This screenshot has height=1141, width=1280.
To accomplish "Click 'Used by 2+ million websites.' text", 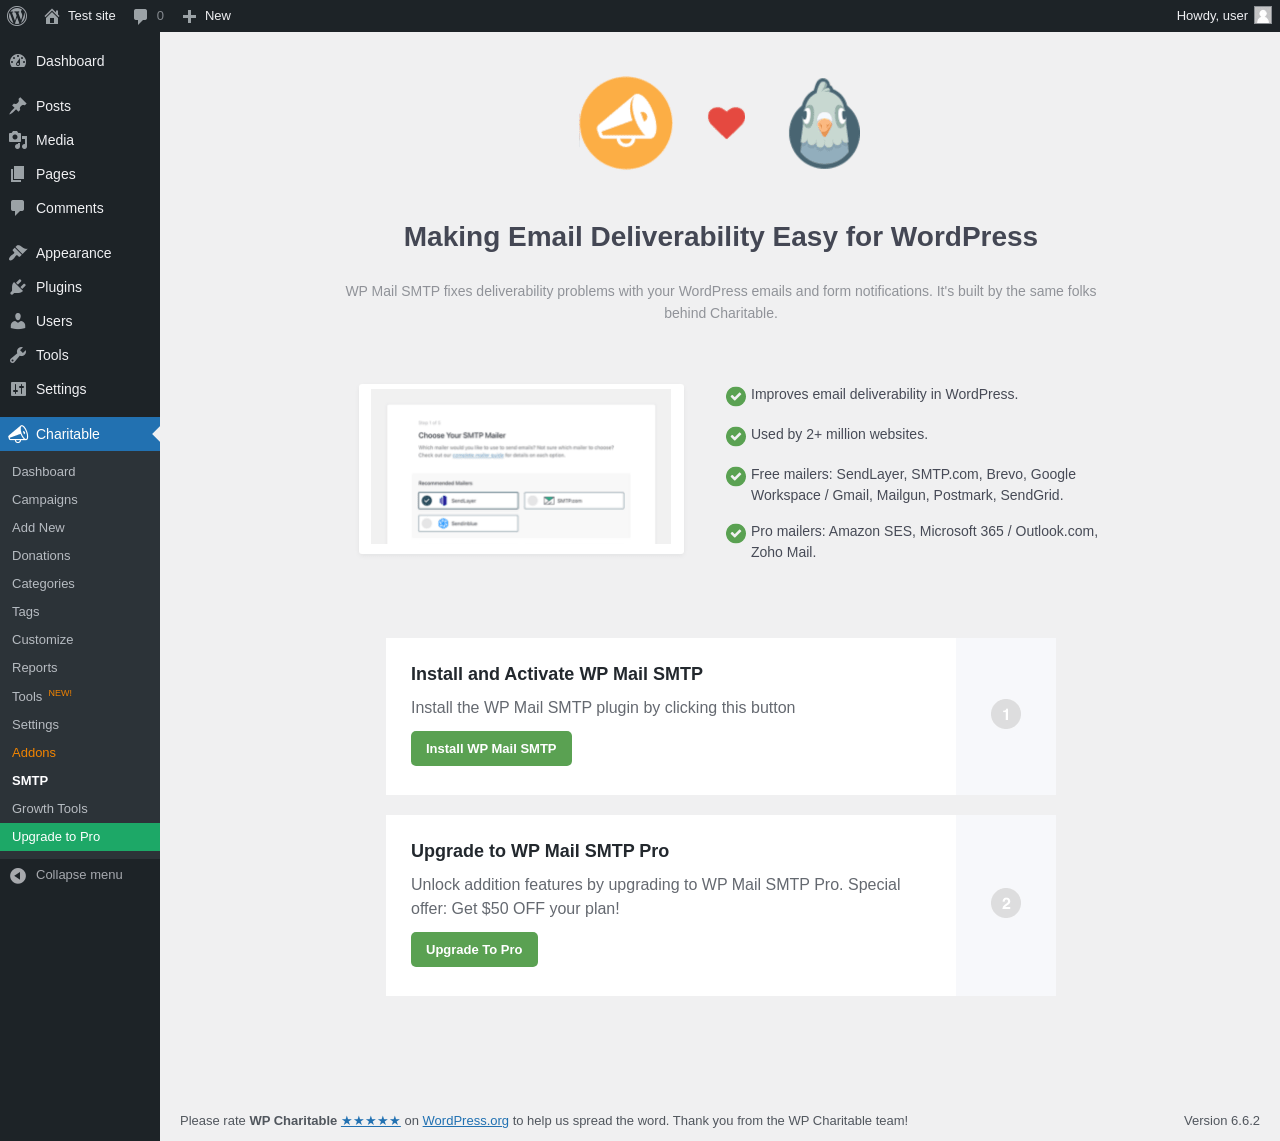I will [x=839, y=434].
